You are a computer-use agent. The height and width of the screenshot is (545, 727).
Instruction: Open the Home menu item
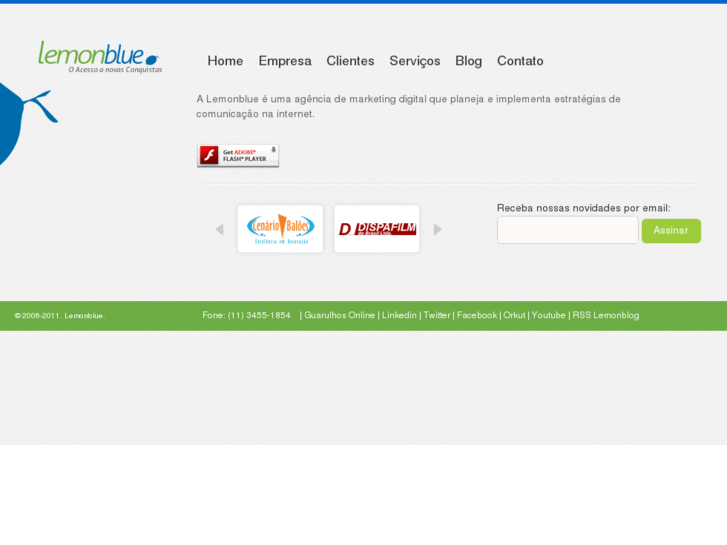point(225,61)
